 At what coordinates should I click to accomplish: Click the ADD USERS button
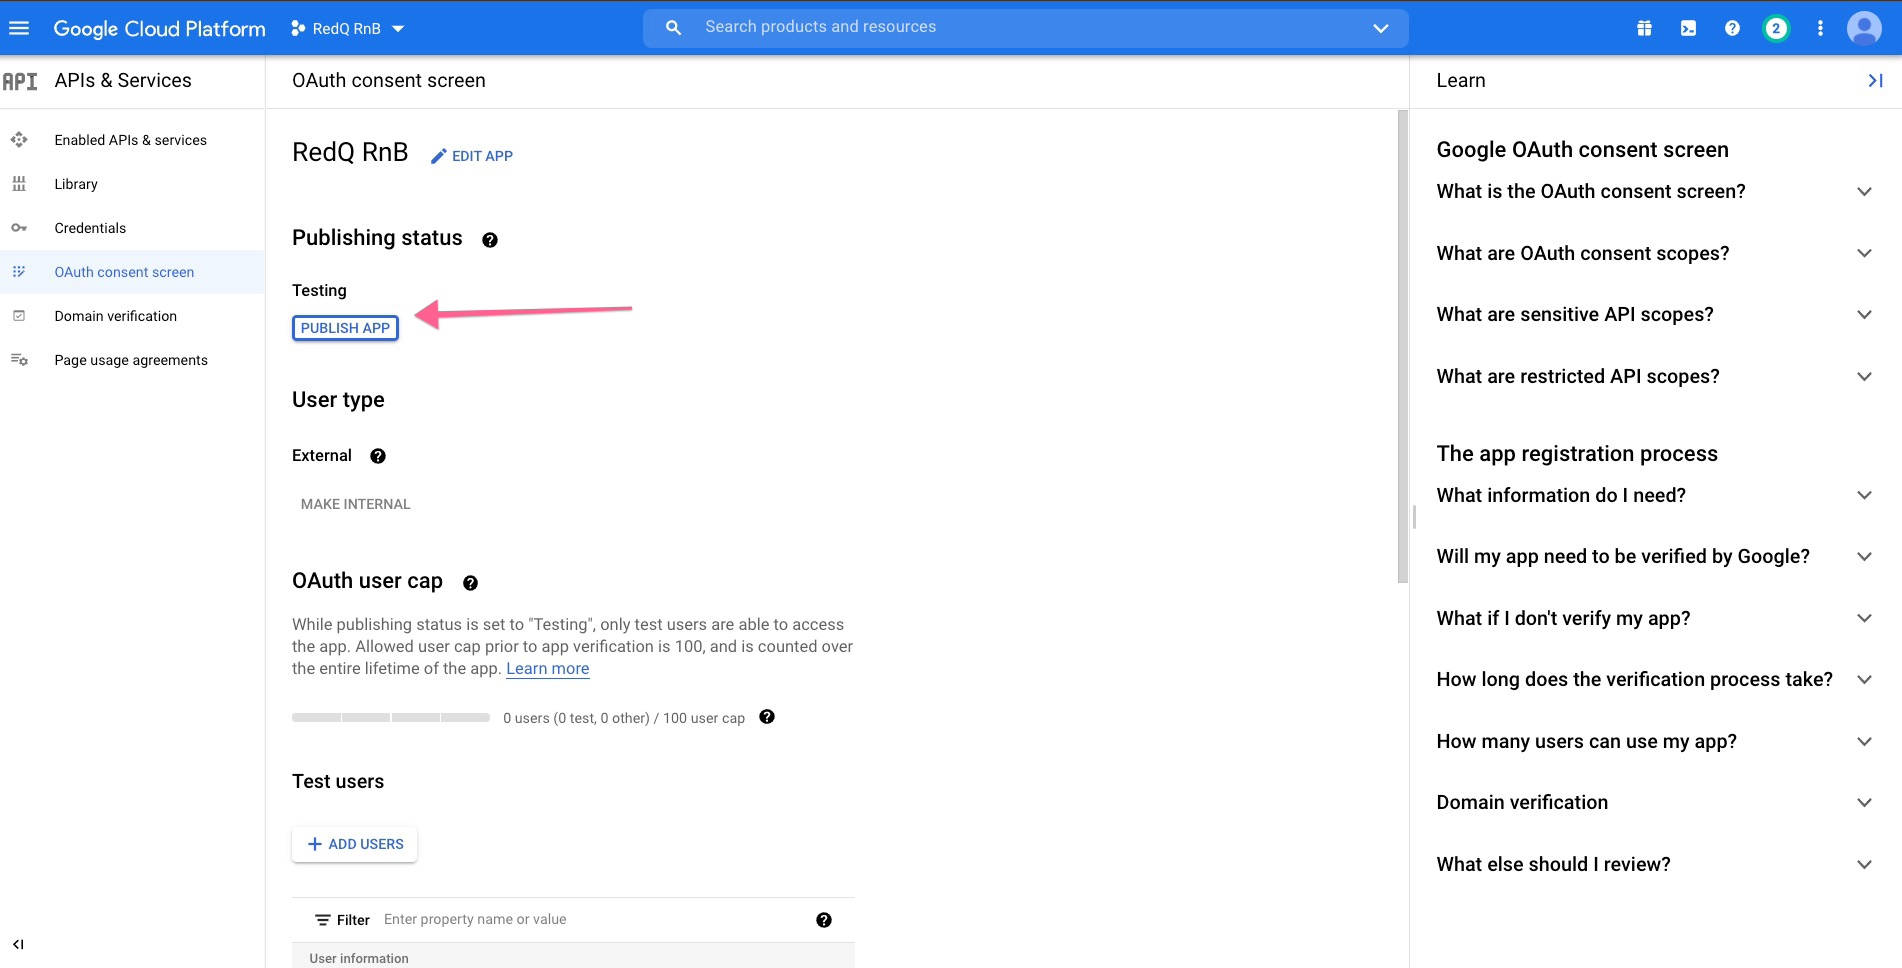355,844
